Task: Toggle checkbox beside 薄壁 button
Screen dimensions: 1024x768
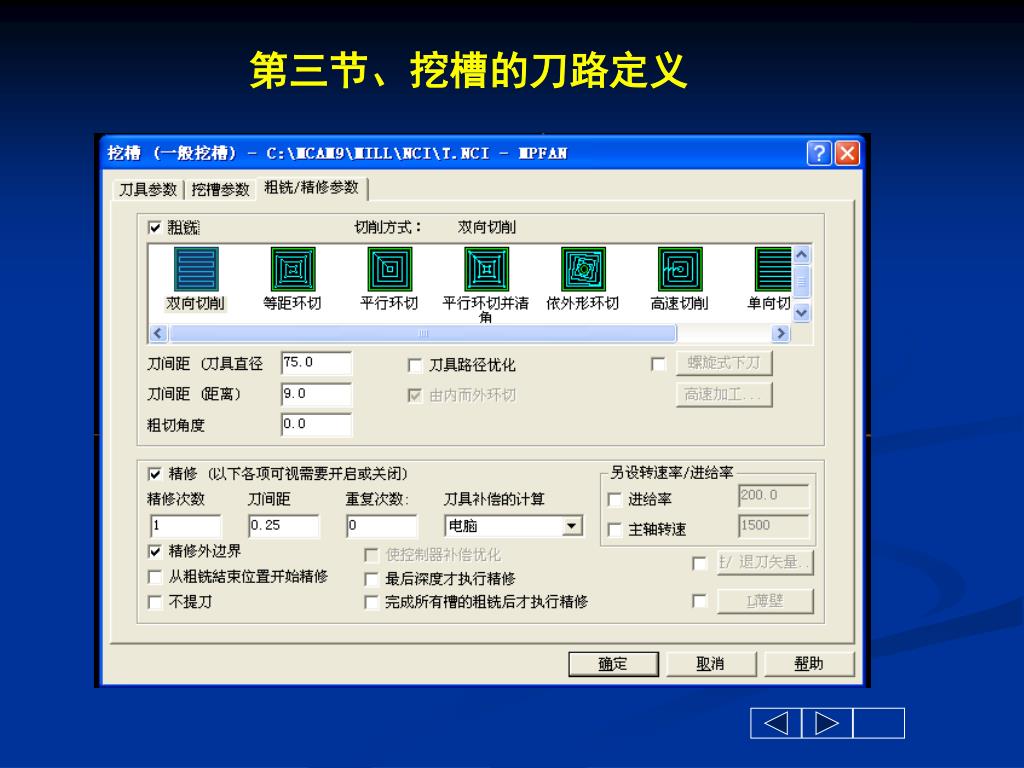Action: tap(699, 601)
